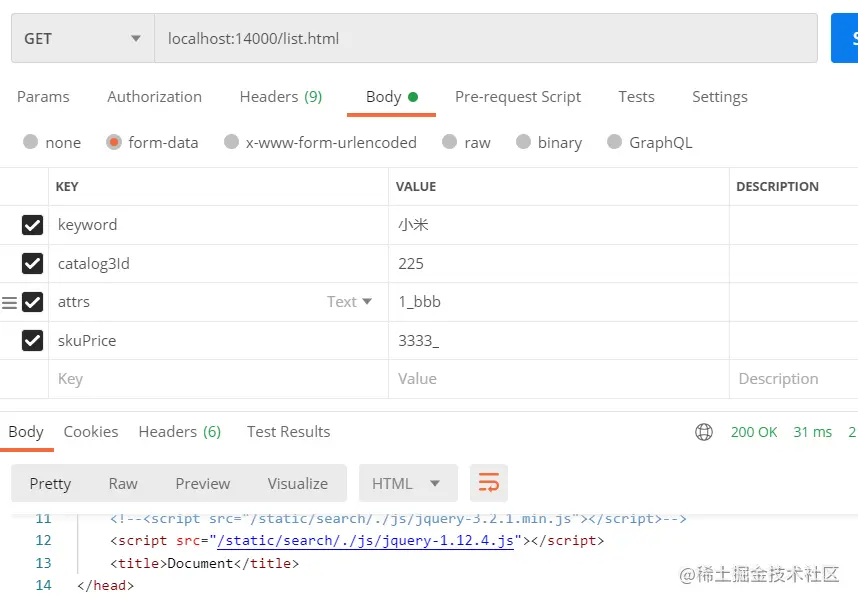This screenshot has width=858, height=603.
Task: Select the response Body tab
Action: coord(26,432)
